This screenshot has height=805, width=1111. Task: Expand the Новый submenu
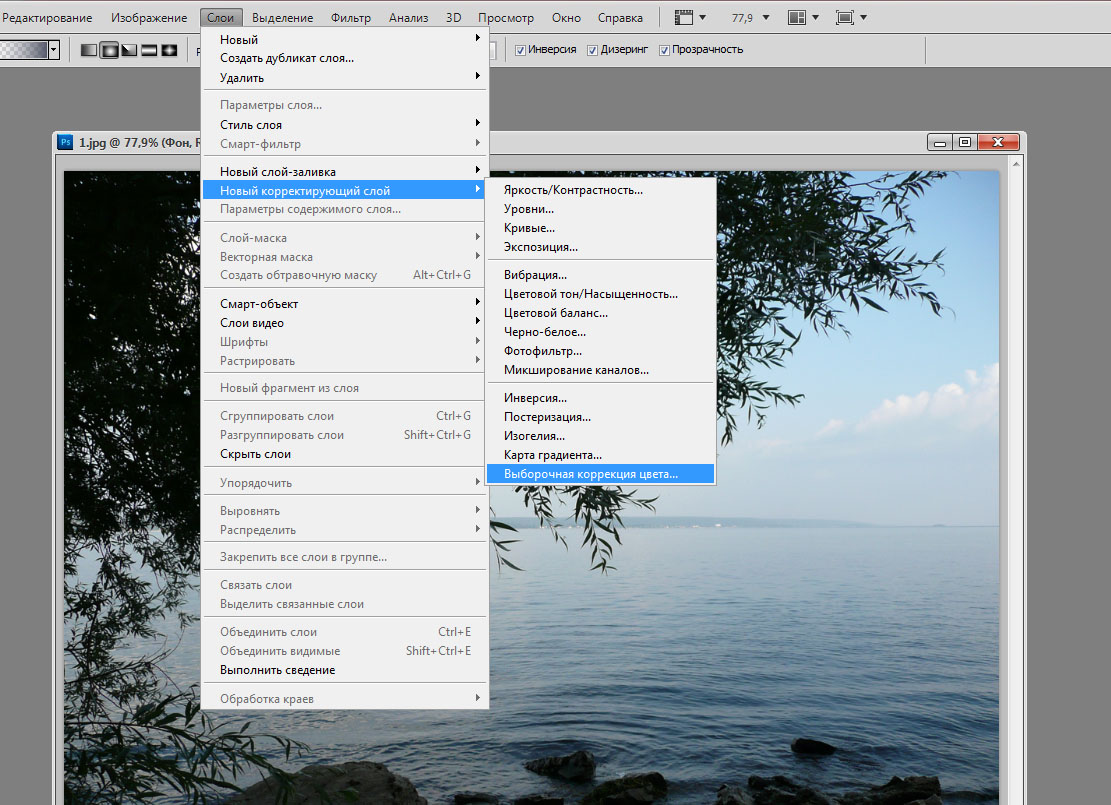point(344,39)
